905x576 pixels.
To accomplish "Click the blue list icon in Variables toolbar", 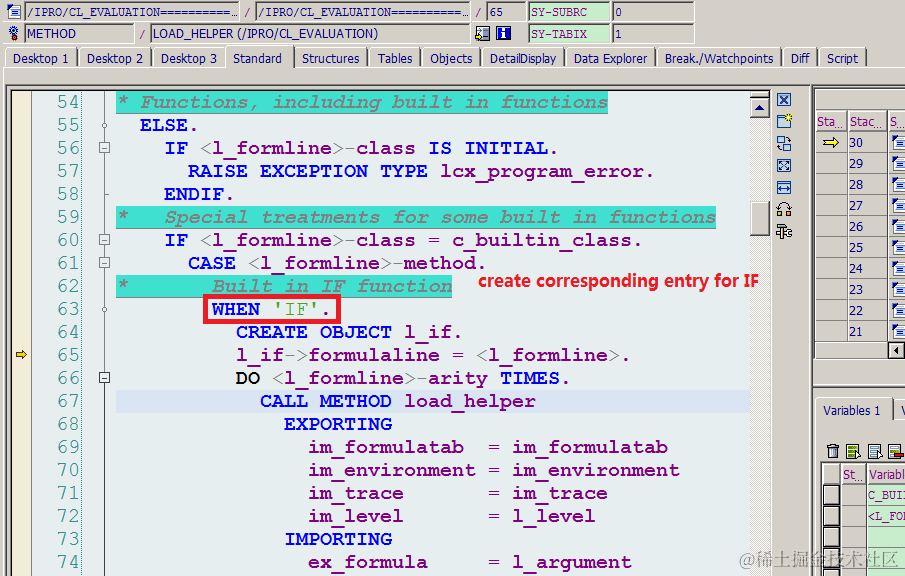I will coord(875,451).
